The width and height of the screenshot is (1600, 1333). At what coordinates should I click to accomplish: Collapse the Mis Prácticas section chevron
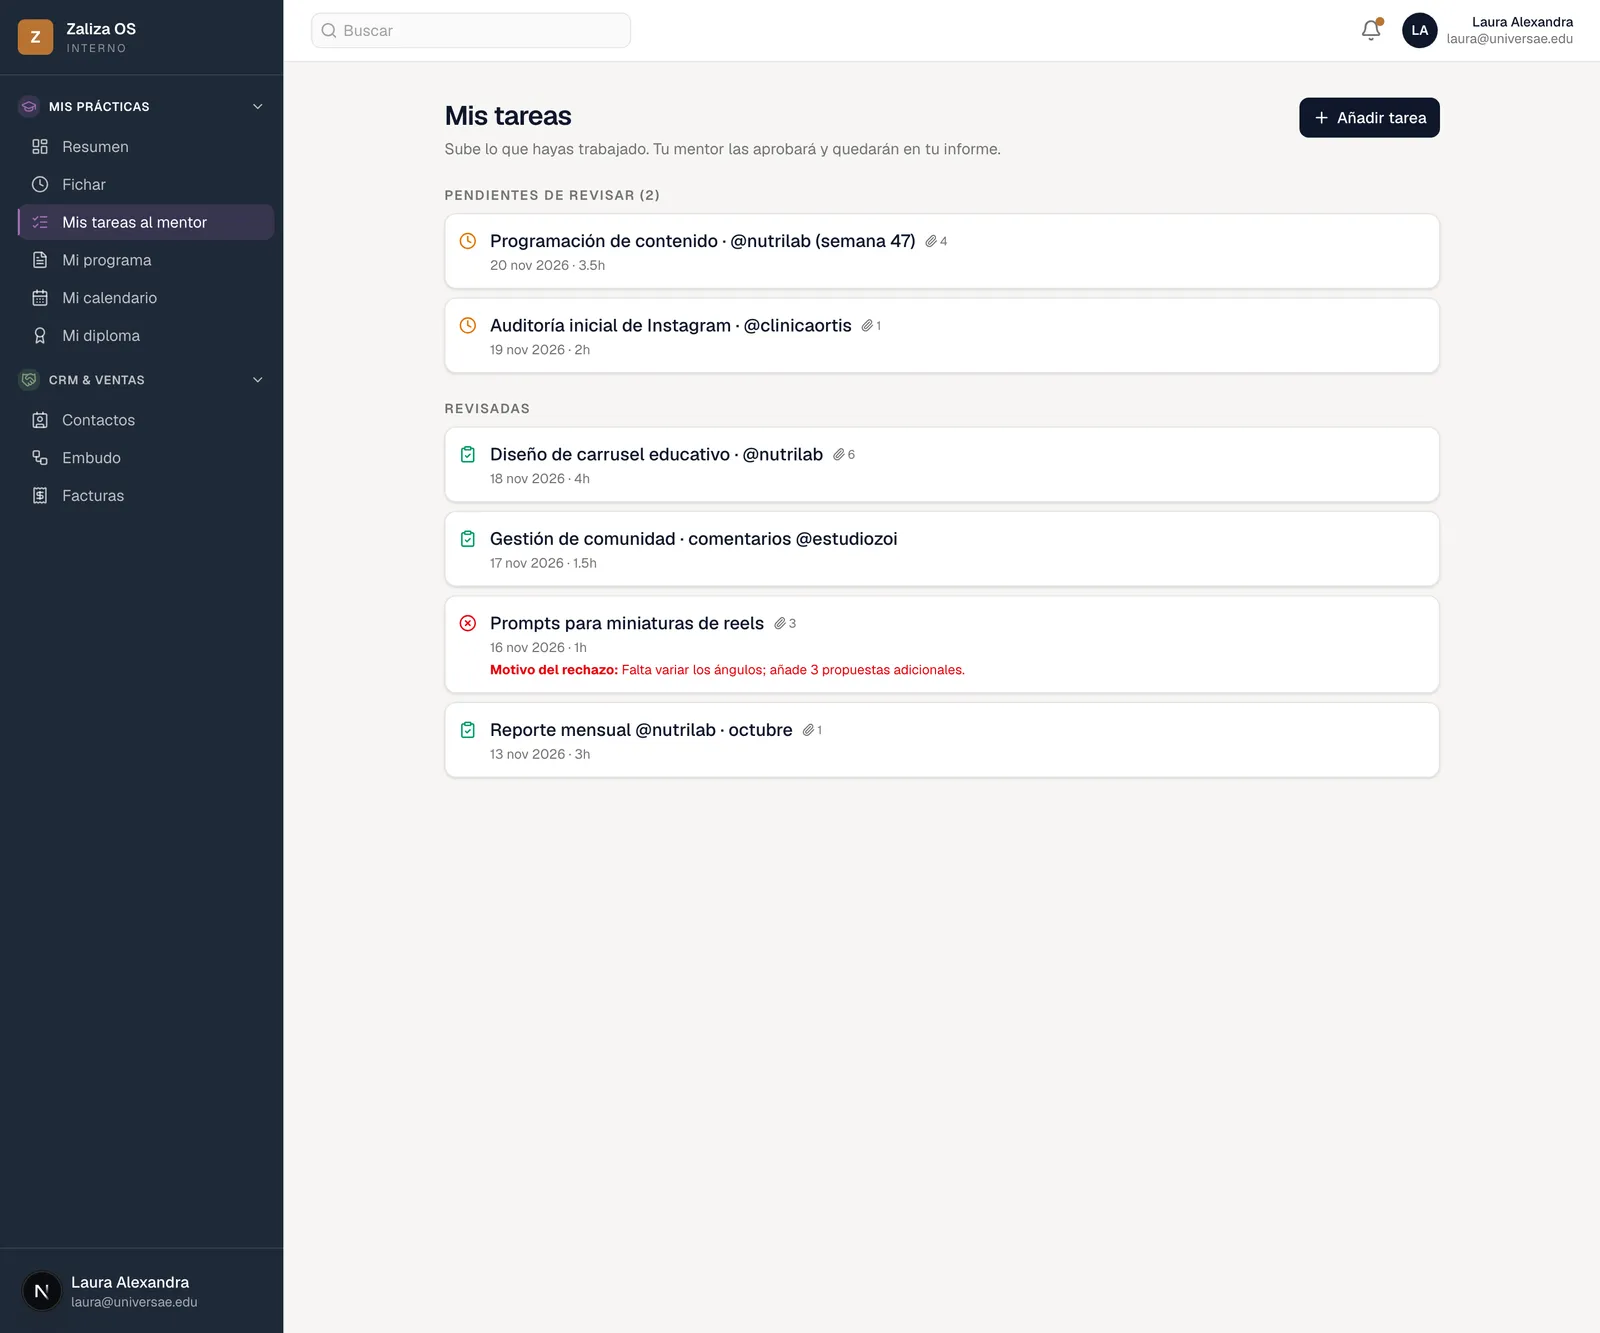(x=258, y=107)
